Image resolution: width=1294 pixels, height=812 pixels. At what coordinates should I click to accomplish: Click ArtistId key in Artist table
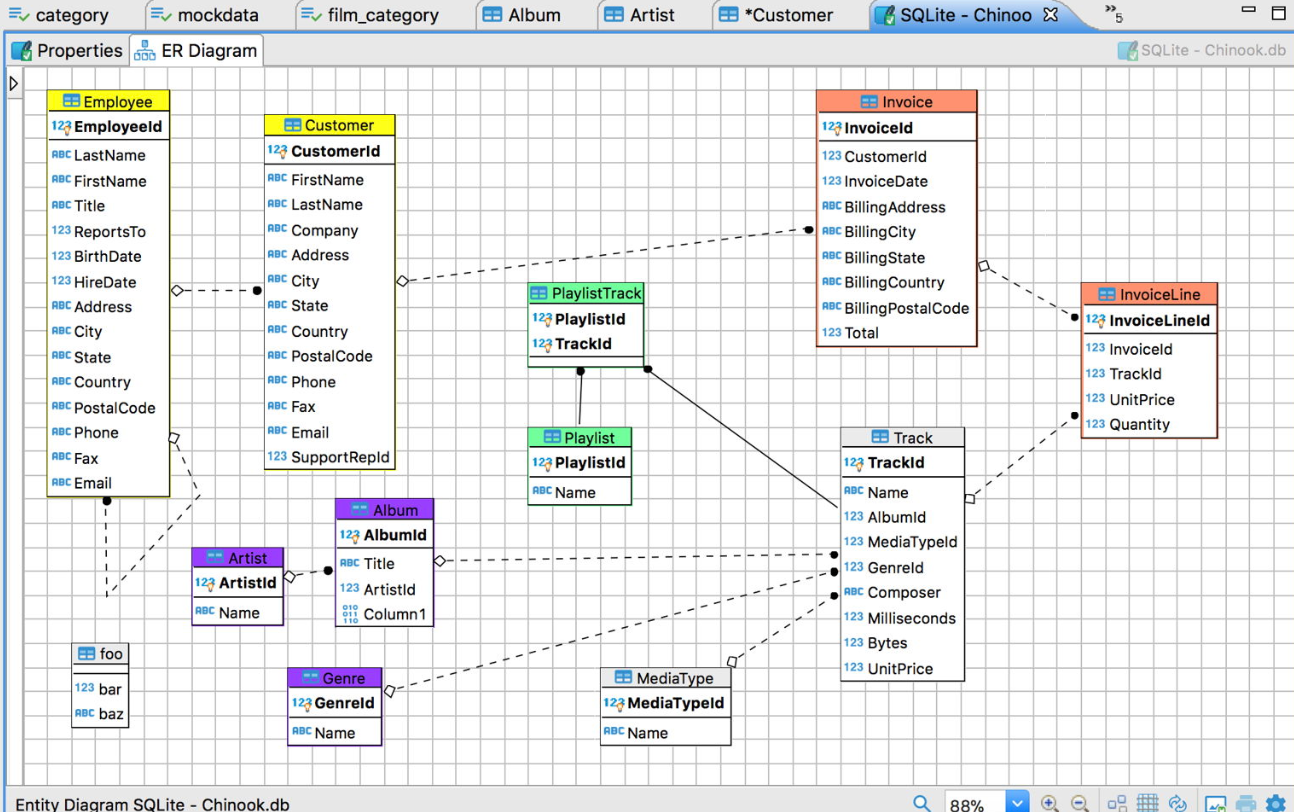pos(237,583)
